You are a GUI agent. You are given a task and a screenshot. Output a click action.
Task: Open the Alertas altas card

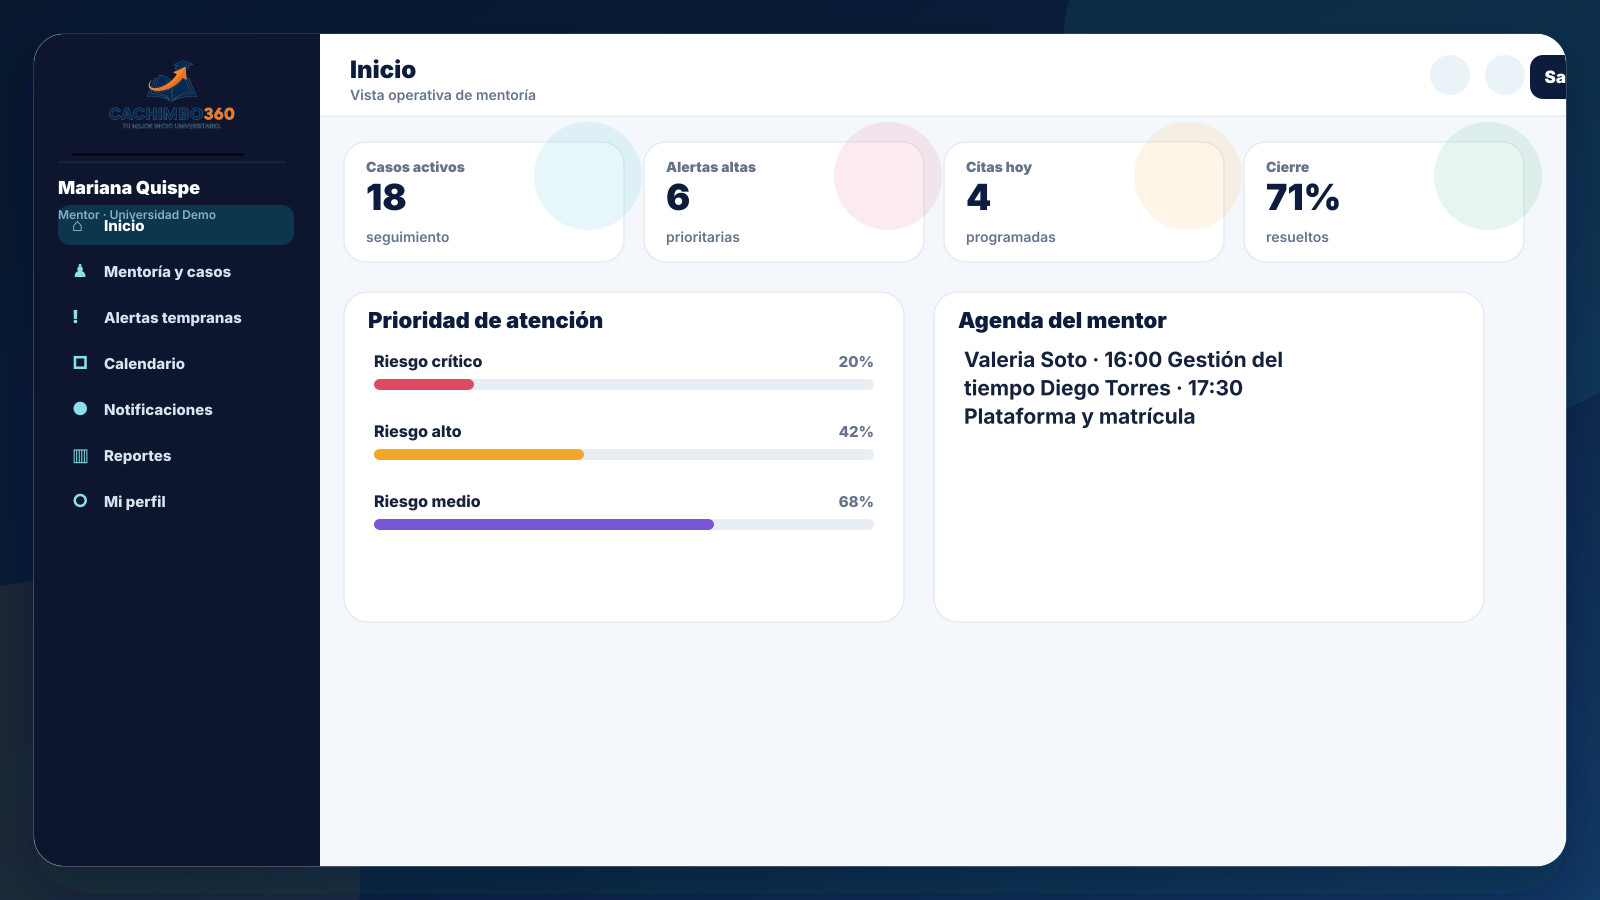click(784, 202)
